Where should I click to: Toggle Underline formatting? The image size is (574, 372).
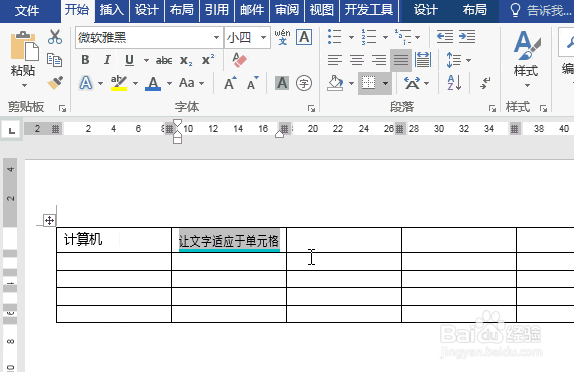[129, 60]
